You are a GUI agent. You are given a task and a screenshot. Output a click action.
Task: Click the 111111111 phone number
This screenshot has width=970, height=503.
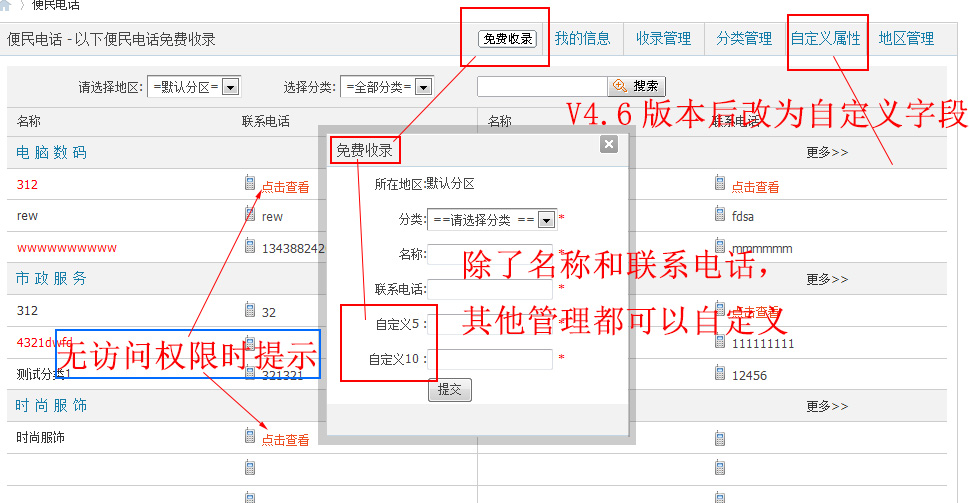(x=763, y=343)
